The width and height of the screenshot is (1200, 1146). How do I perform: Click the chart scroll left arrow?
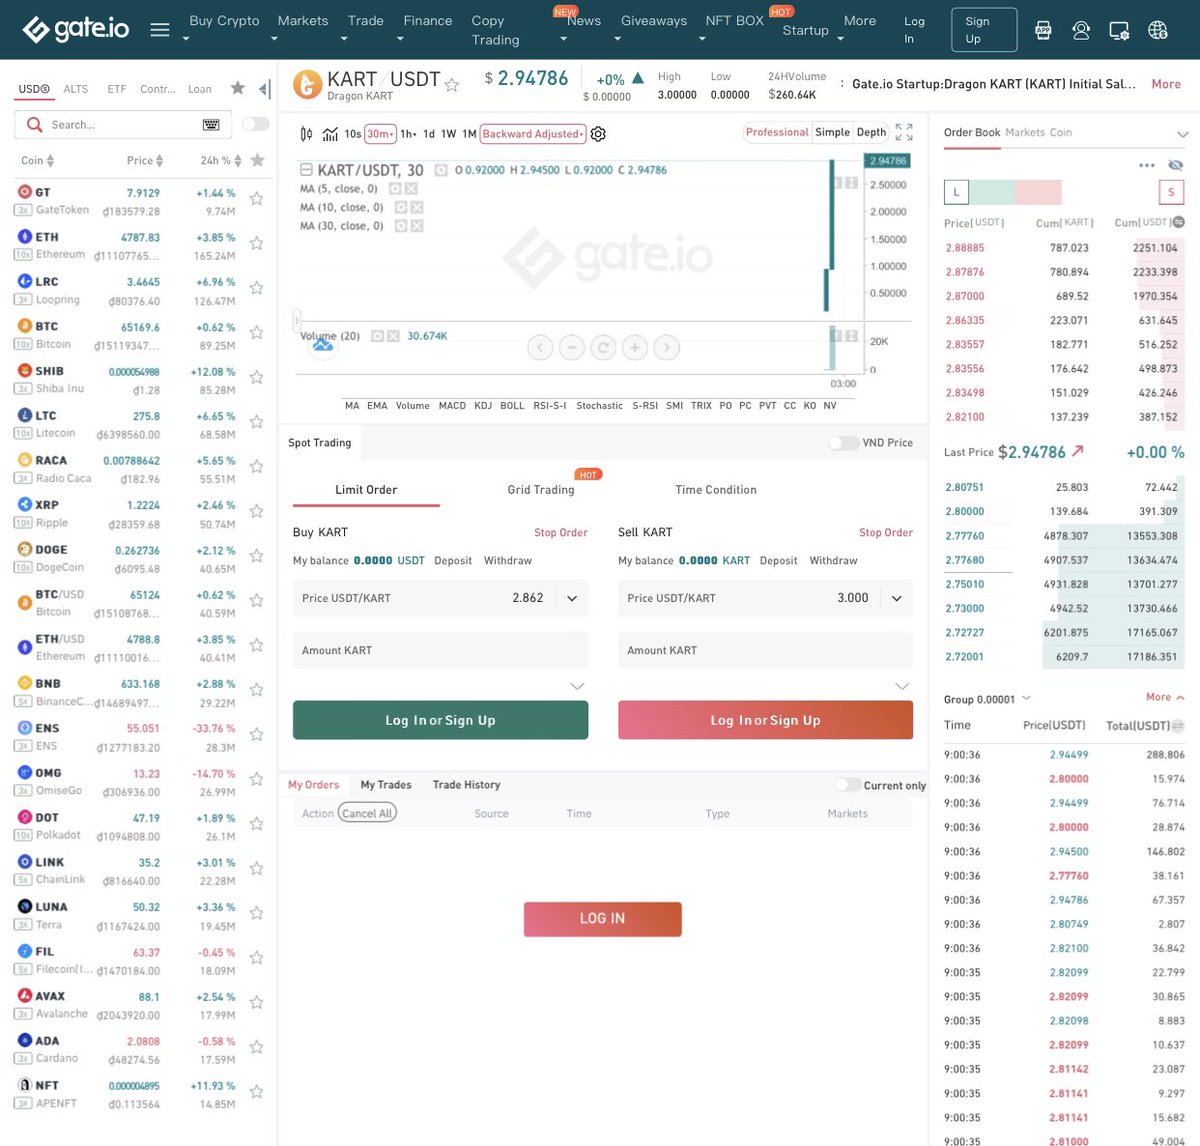tap(540, 348)
